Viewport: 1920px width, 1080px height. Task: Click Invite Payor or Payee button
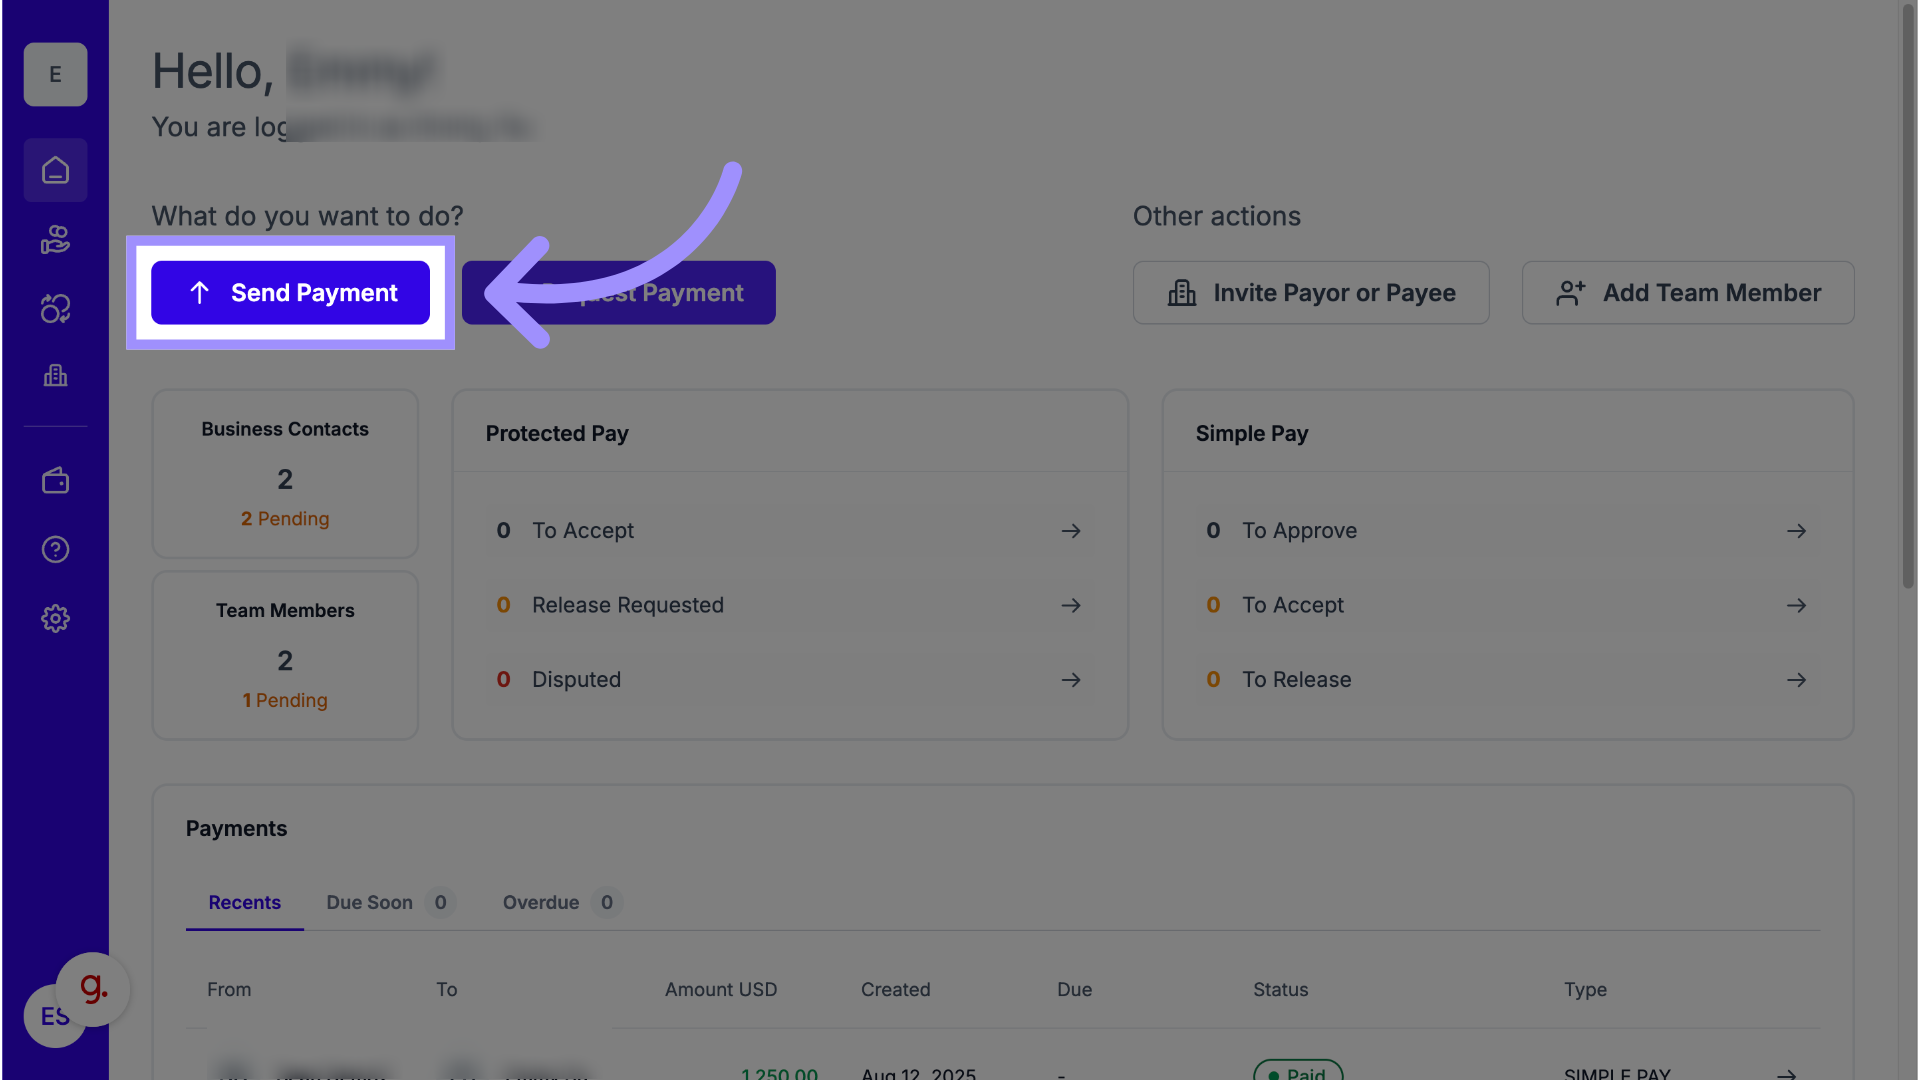[x=1310, y=293]
